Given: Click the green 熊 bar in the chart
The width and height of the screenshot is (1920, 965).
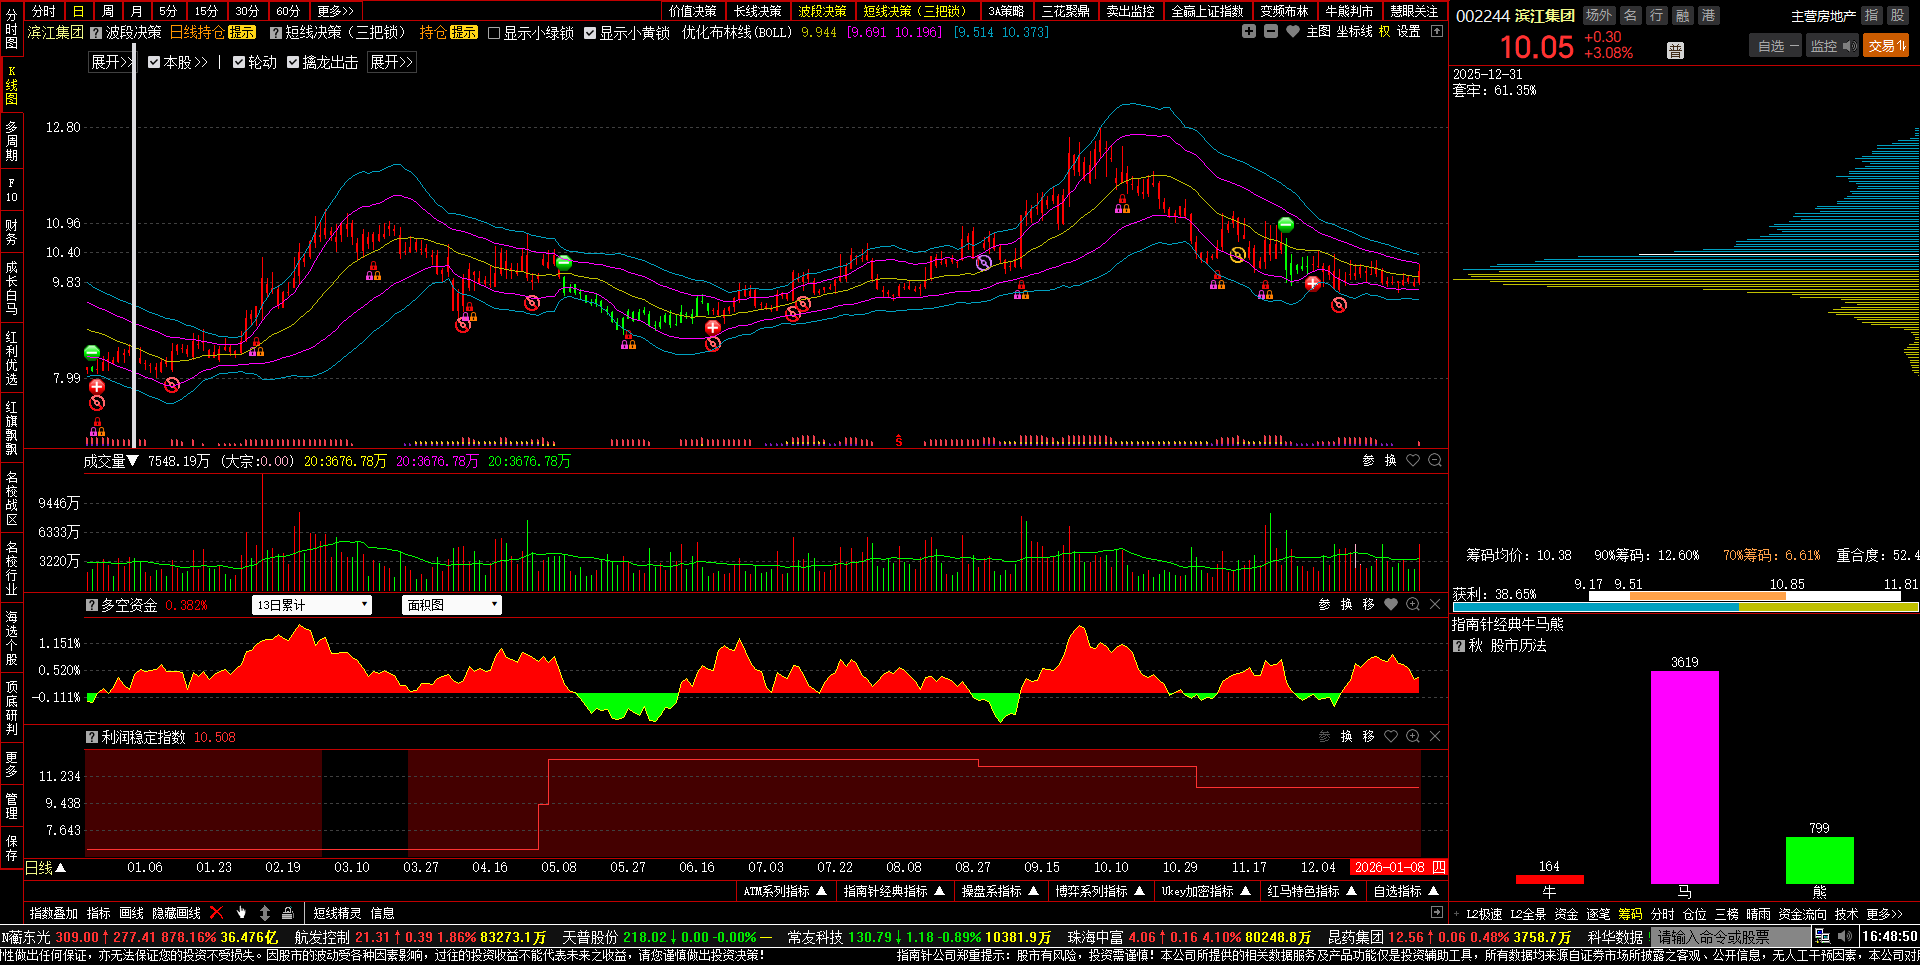Looking at the screenshot, I should point(1819,860).
